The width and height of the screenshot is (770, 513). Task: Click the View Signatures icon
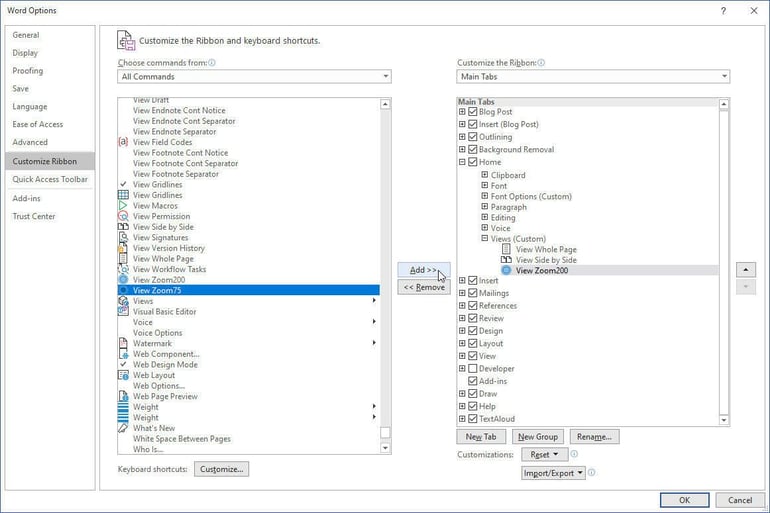pos(123,237)
